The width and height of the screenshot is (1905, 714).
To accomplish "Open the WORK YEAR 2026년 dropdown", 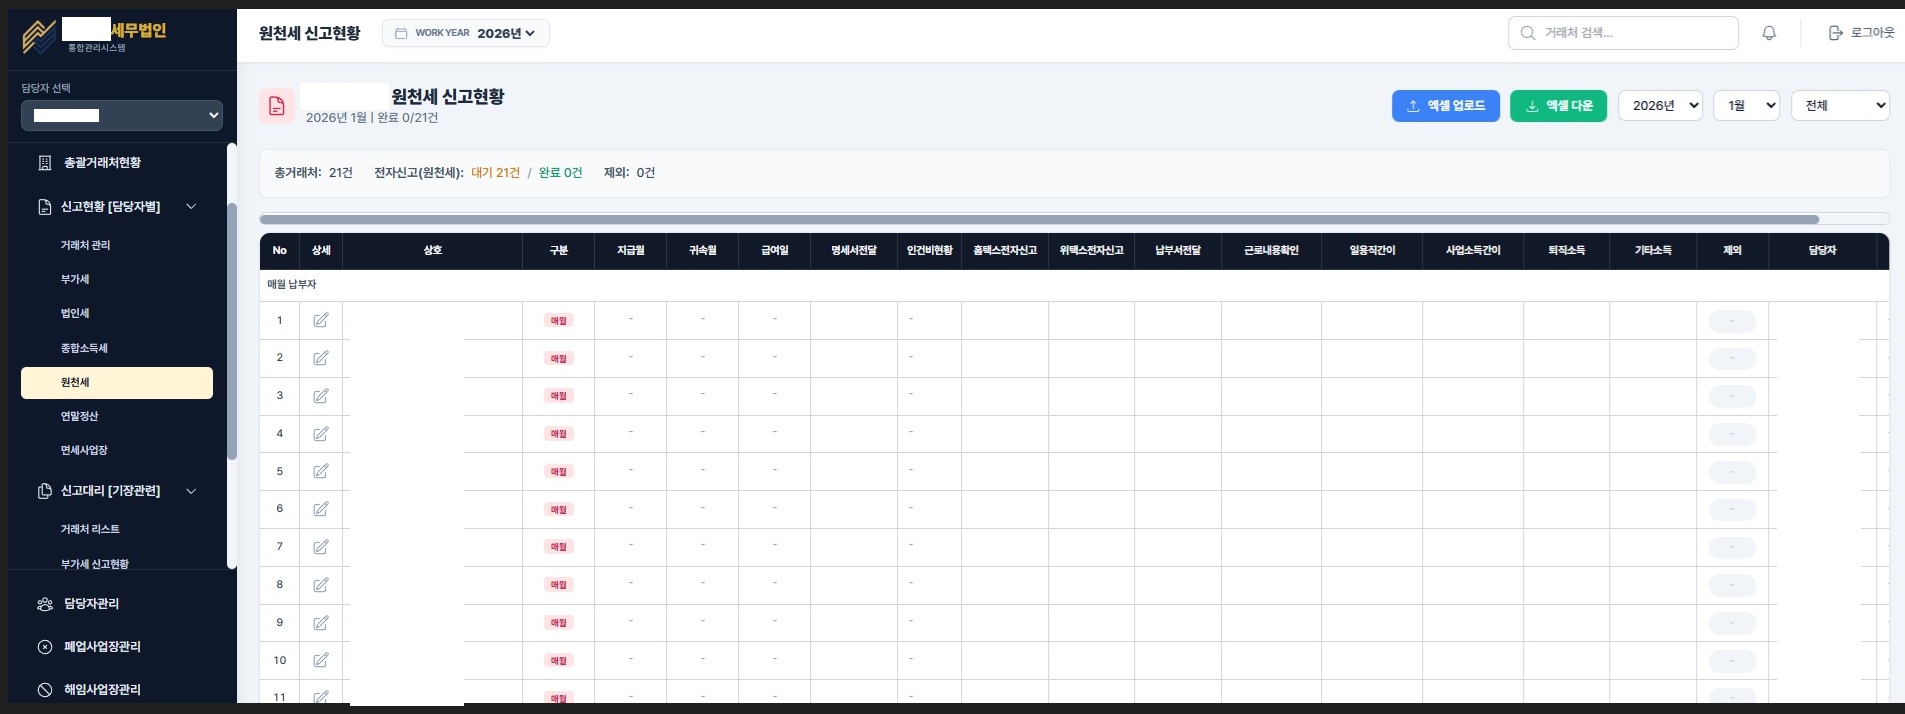I will tap(466, 33).
